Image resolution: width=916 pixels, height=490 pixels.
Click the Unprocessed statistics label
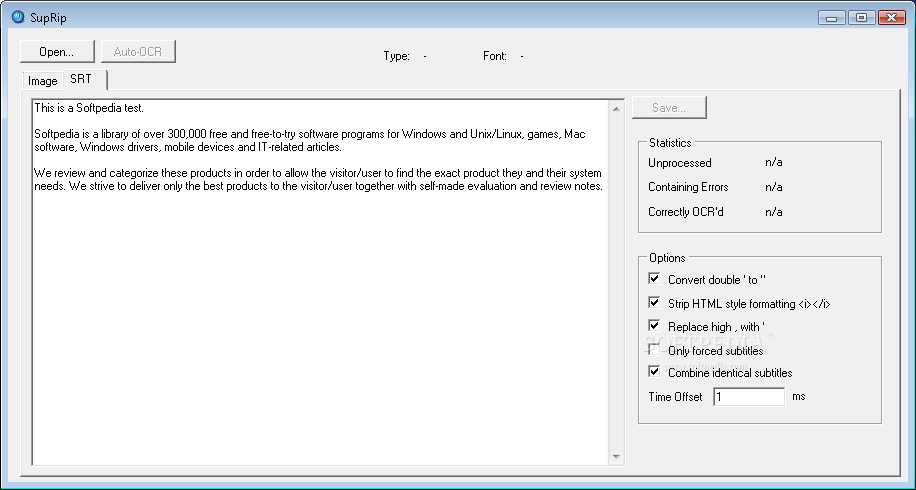[x=679, y=163]
